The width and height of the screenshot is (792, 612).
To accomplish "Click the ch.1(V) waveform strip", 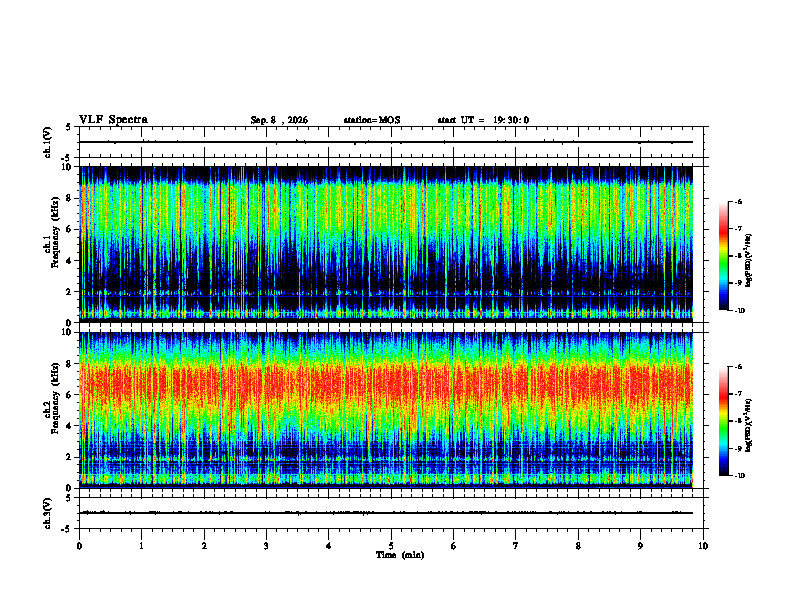I will coord(386,142).
